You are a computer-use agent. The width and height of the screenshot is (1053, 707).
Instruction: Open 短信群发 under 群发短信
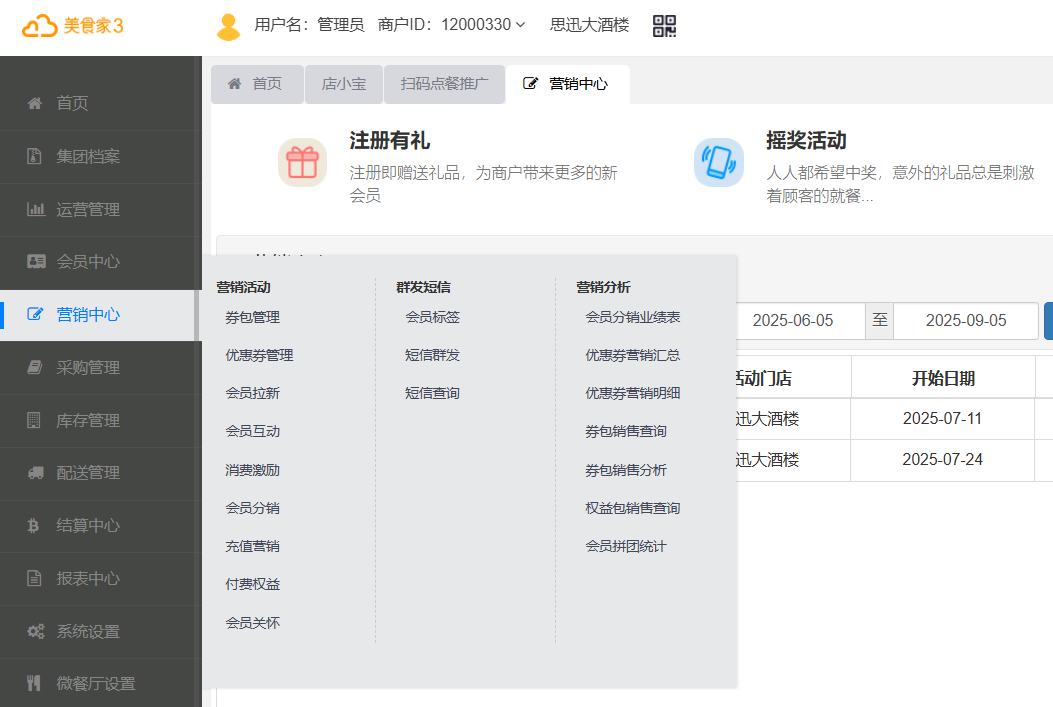tap(432, 355)
